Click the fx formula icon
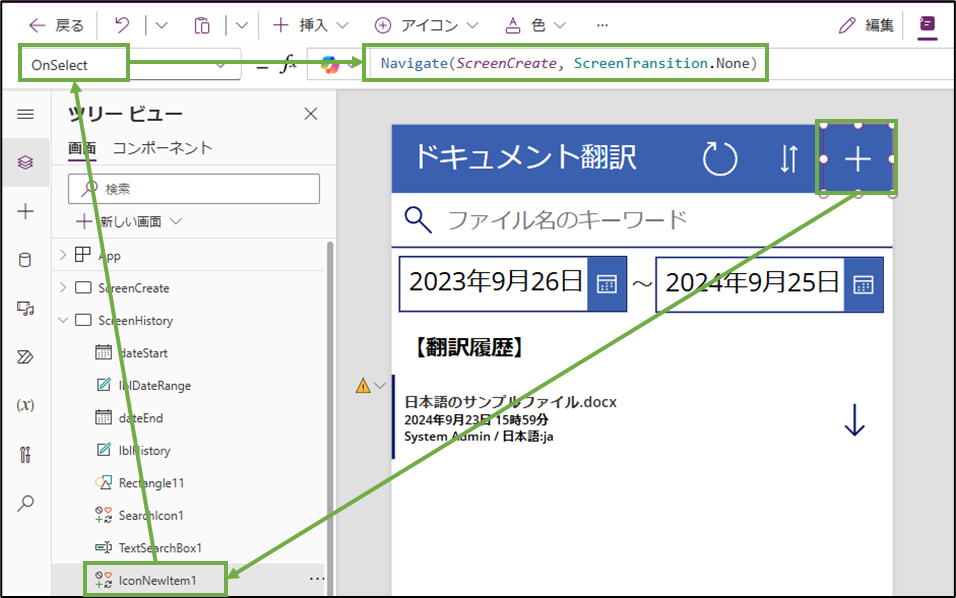 pos(288,63)
